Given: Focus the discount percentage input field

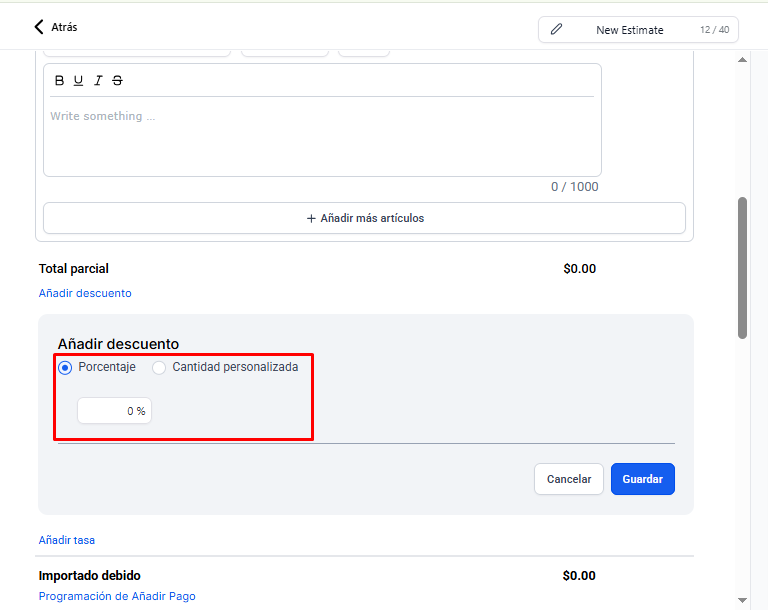Looking at the screenshot, I should [115, 411].
